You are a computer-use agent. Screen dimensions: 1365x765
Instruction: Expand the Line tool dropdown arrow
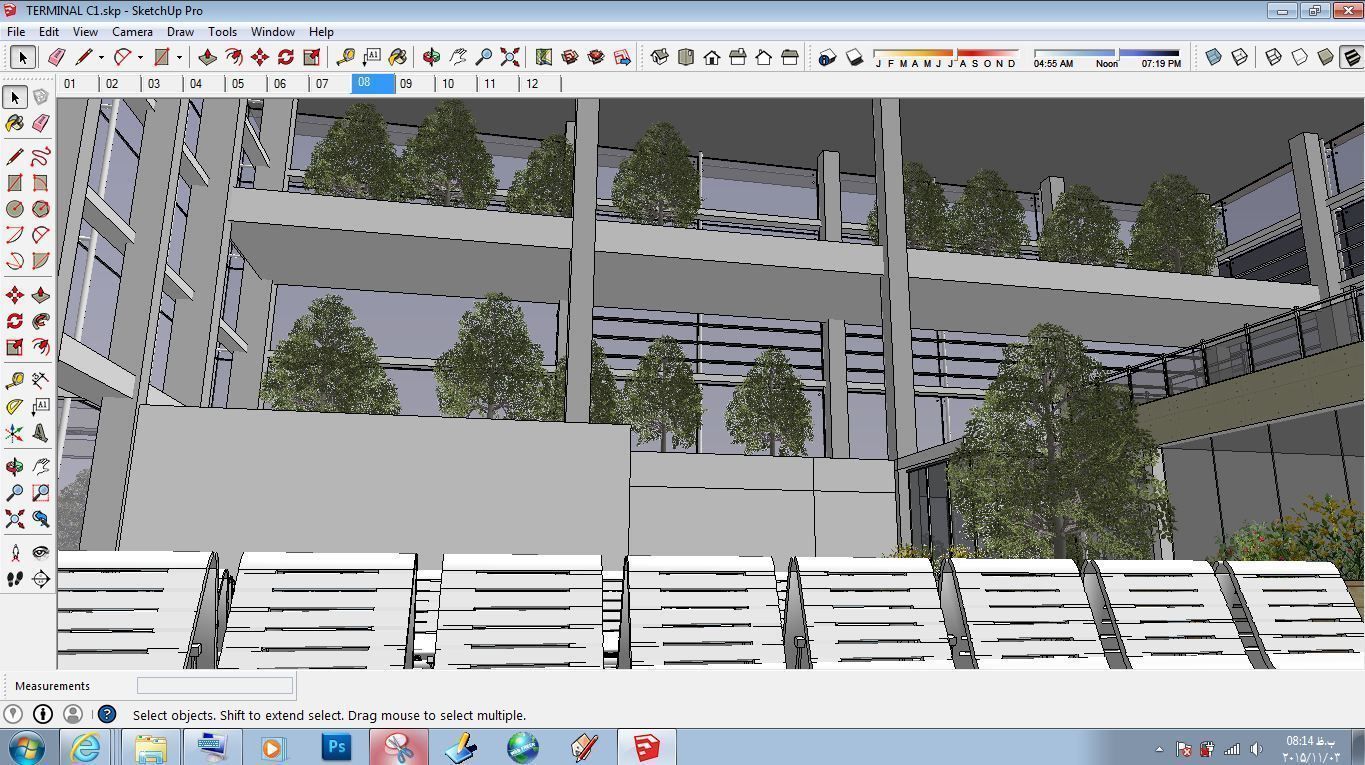coord(101,57)
